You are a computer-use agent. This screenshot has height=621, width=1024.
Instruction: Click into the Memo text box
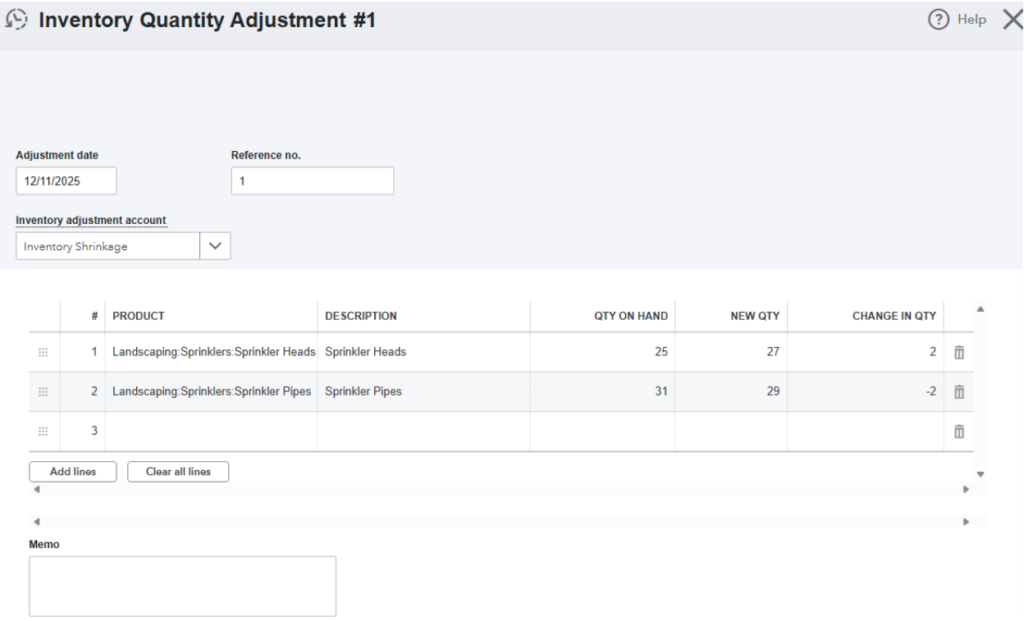[182, 586]
